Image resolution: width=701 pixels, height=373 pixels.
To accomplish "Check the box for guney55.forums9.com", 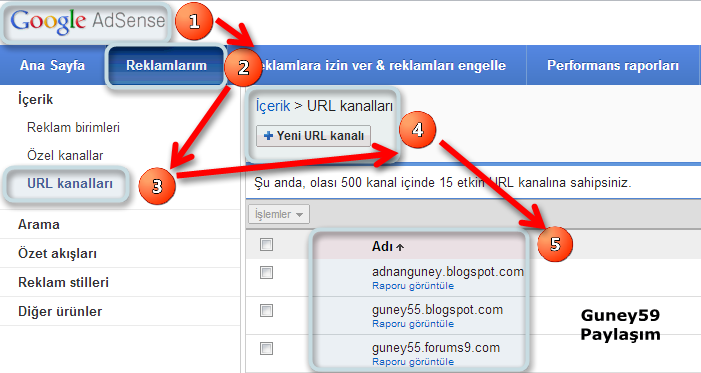I will click(266, 348).
